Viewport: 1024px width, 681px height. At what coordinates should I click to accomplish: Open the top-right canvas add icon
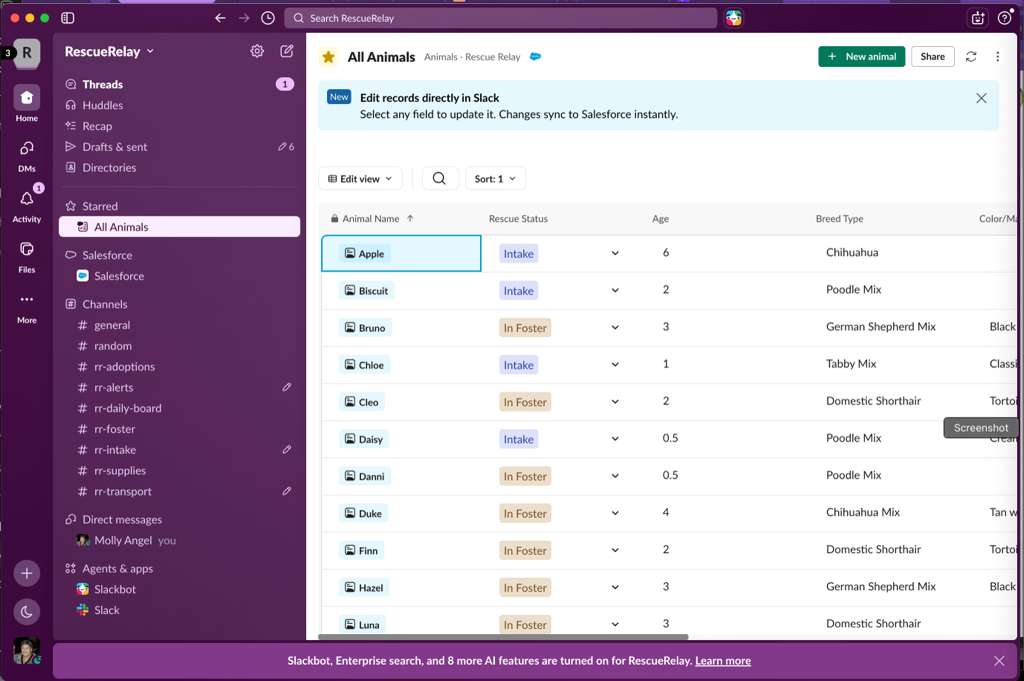(978, 18)
